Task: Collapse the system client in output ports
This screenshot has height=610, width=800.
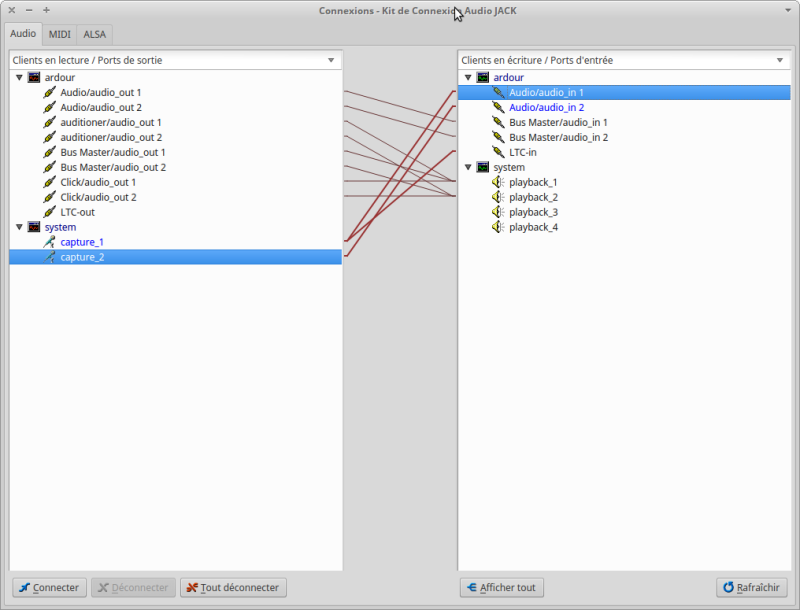Action: pos(19,227)
